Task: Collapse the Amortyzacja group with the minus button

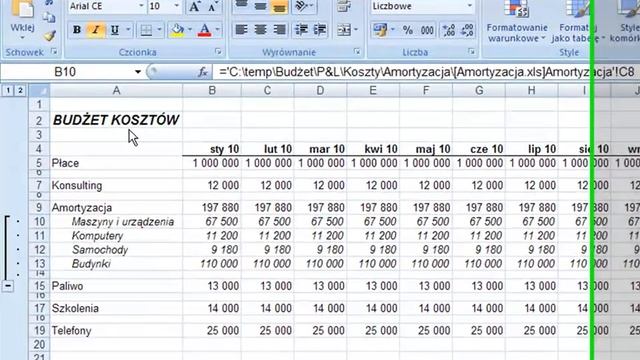Action: point(8,286)
